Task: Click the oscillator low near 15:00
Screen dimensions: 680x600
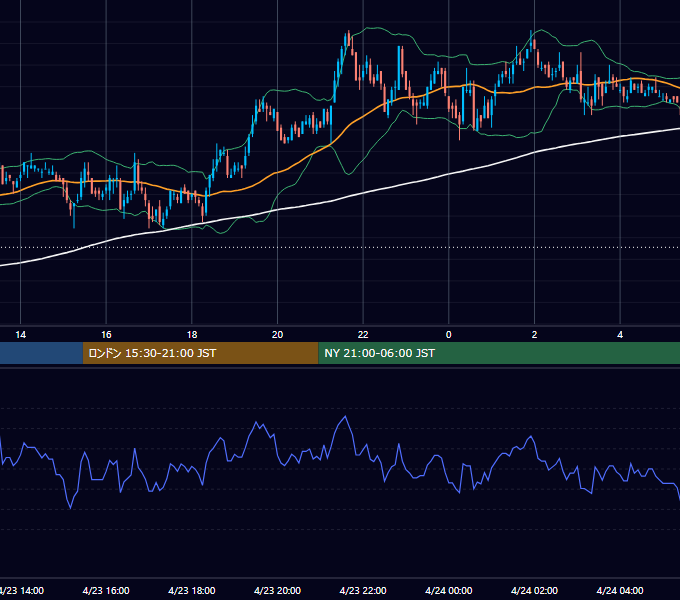Action: point(70,508)
